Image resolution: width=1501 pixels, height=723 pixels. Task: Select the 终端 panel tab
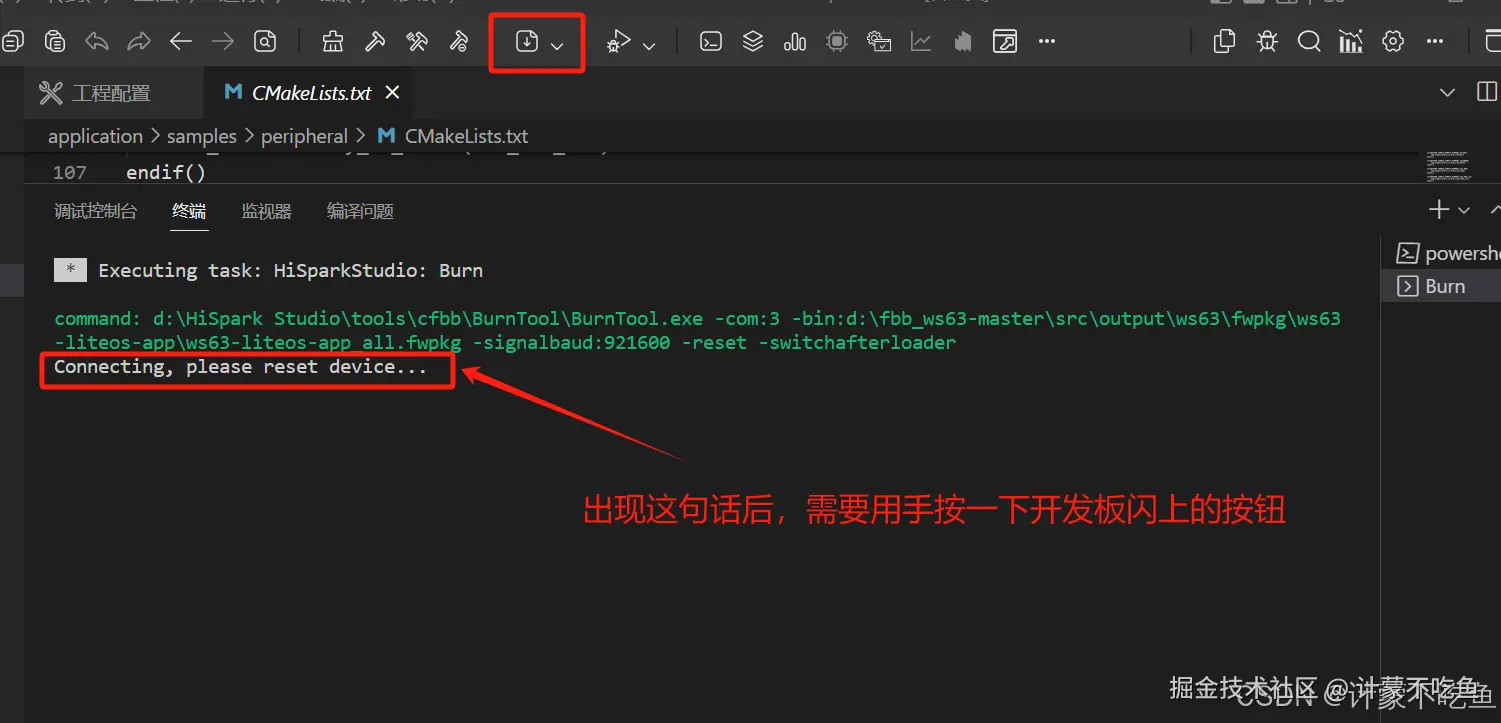pos(189,211)
